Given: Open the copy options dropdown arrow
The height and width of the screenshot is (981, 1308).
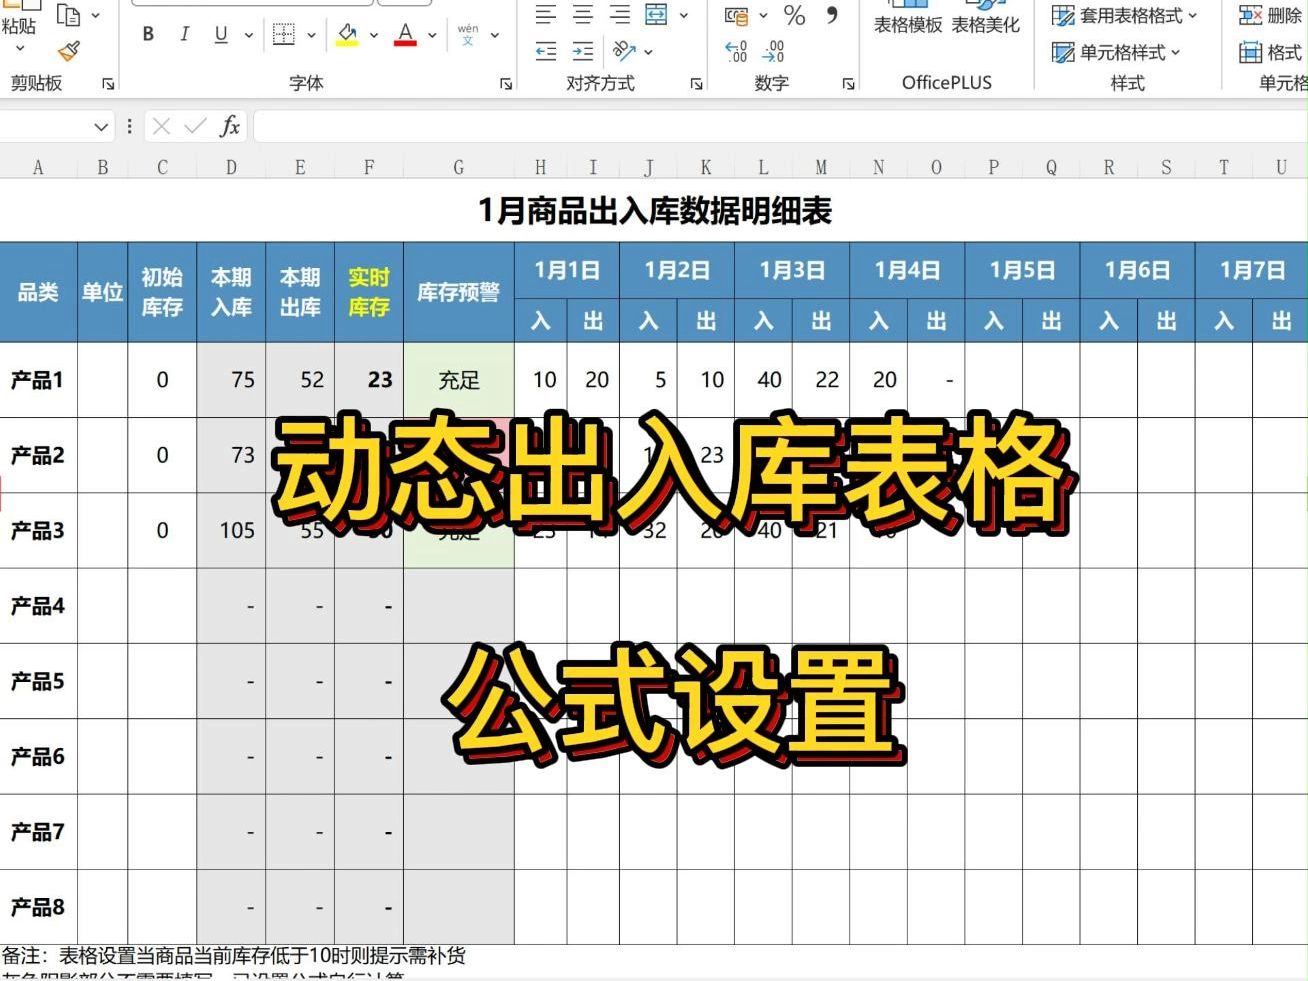Looking at the screenshot, I should click(x=95, y=15).
